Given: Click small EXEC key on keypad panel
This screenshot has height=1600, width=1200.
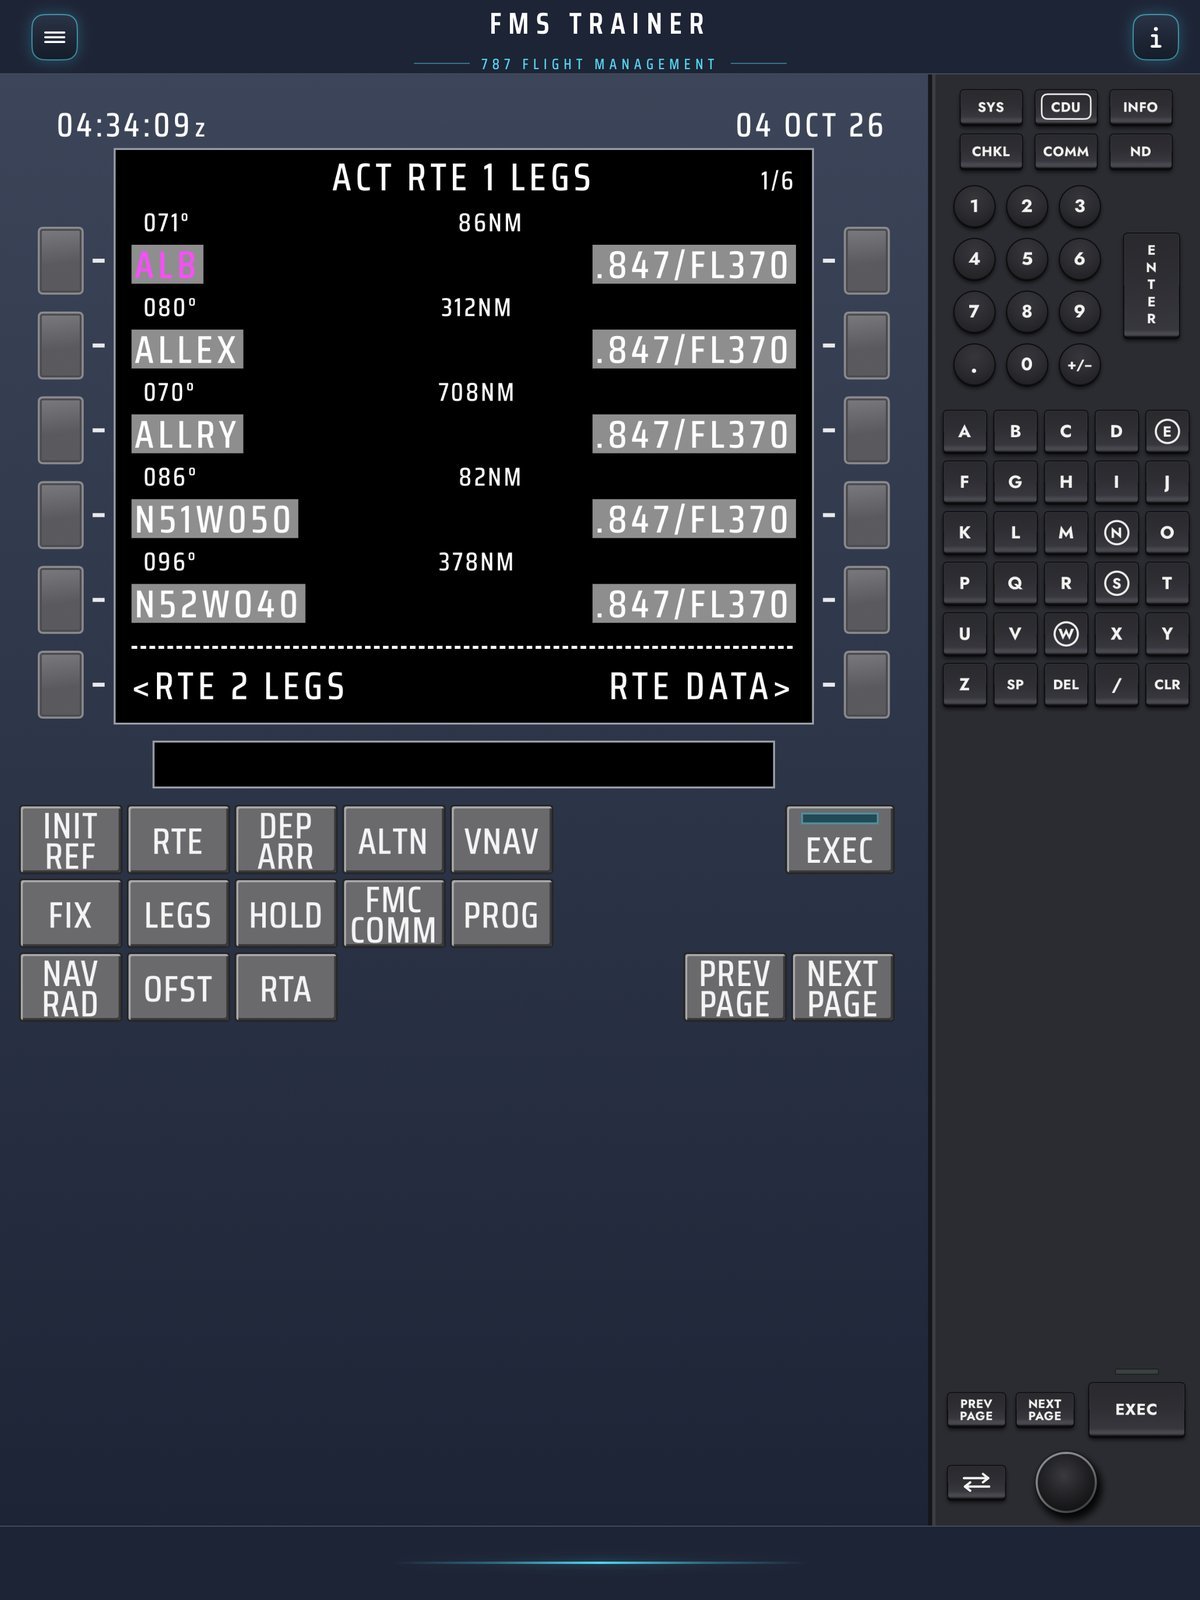Looking at the screenshot, I should click(1136, 1408).
